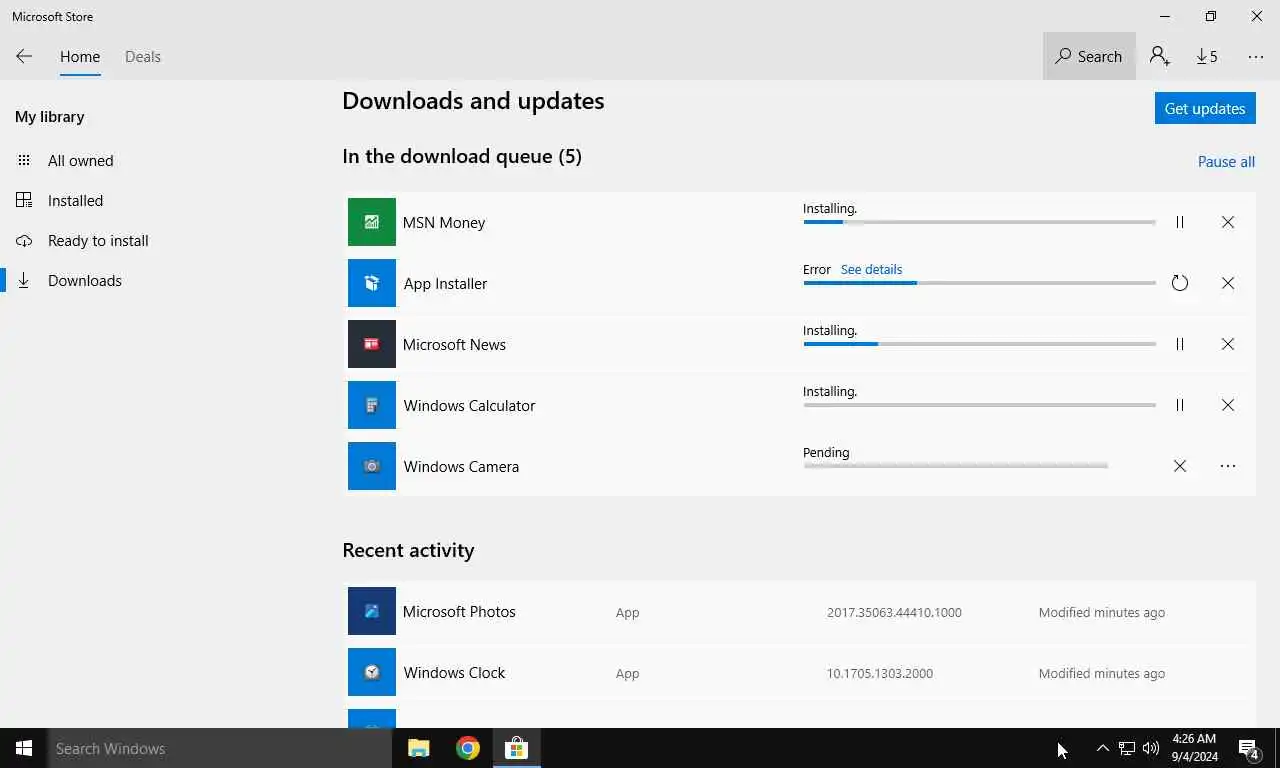The image size is (1280, 768).
Task: Click the Microsoft News app icon
Action: [x=372, y=344]
